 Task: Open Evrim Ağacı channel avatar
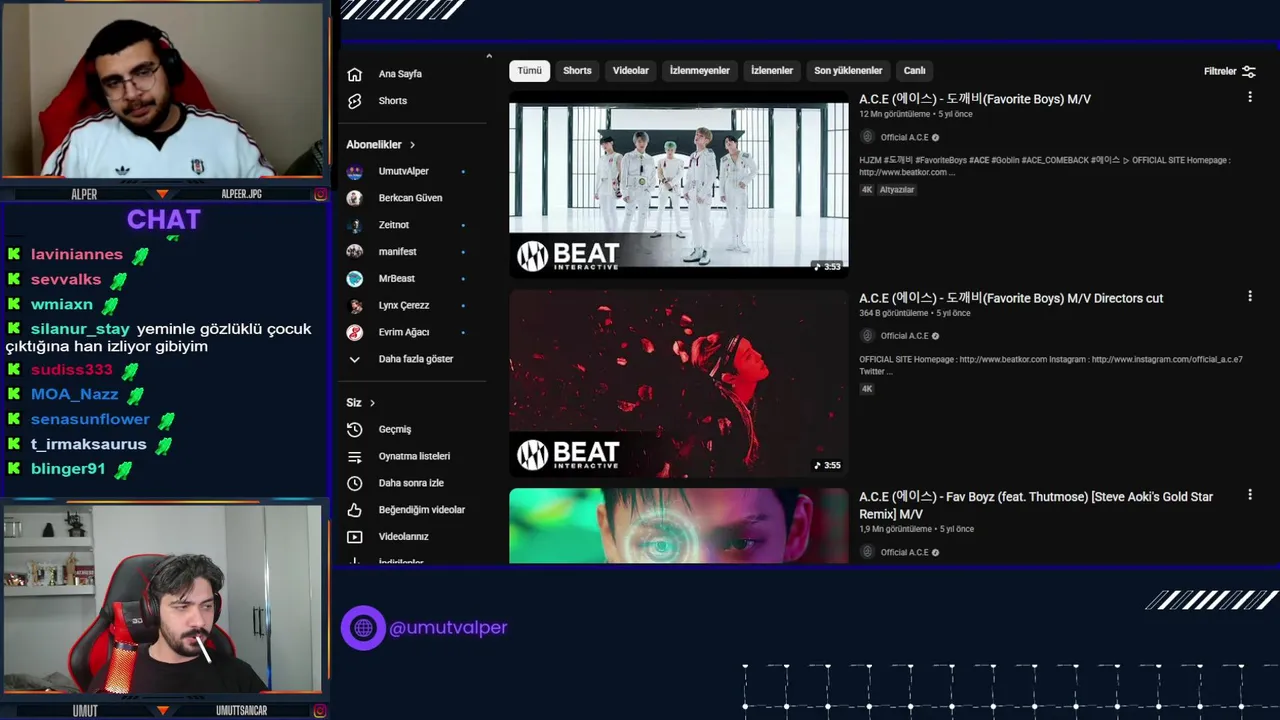(x=354, y=332)
